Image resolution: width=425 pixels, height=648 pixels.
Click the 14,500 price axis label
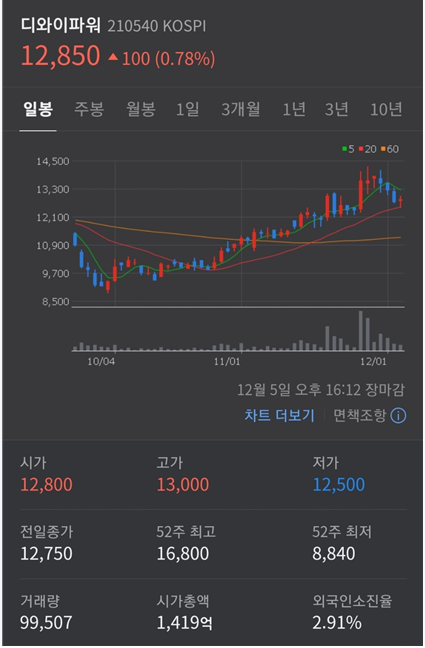click(53, 161)
